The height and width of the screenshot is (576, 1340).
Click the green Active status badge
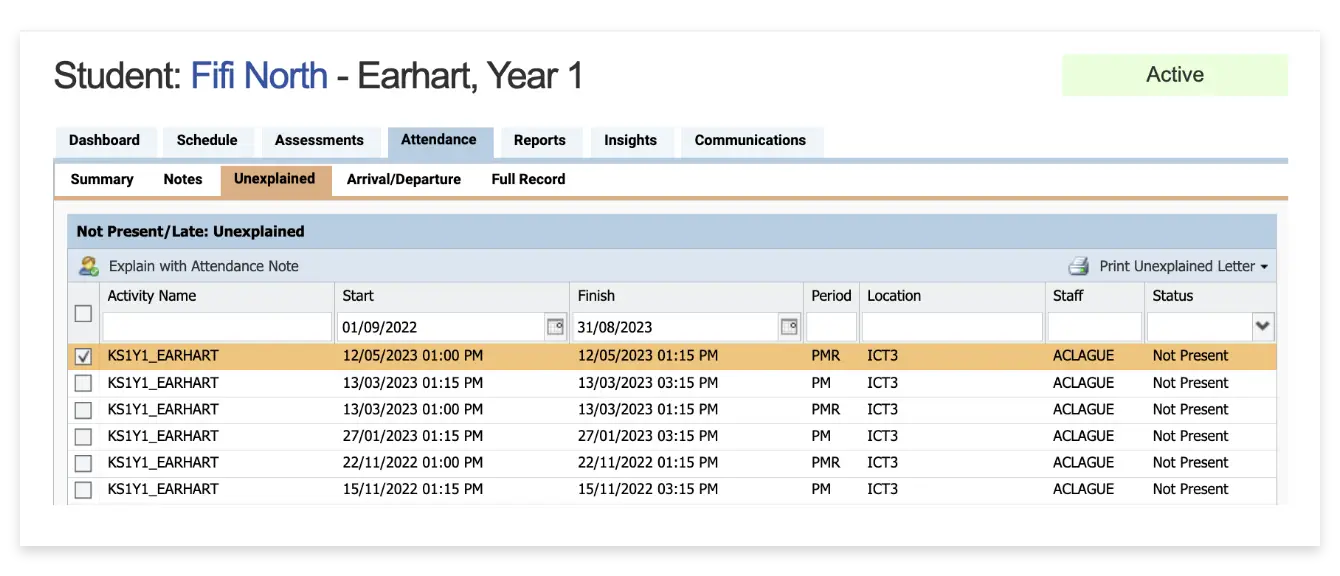[1174, 75]
